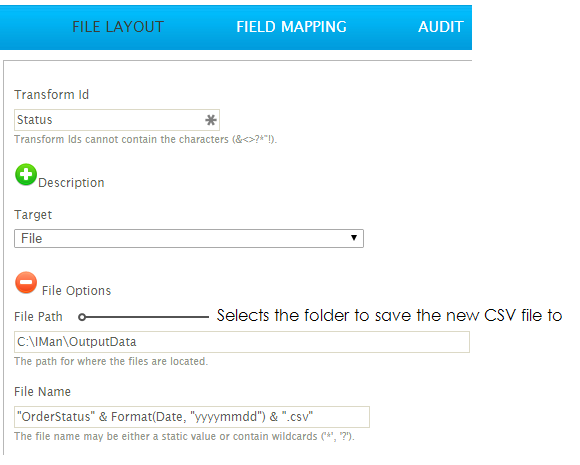Collapse File Options with the red minus icon
Viewport: 580px width, 465px height.
click(x=26, y=283)
